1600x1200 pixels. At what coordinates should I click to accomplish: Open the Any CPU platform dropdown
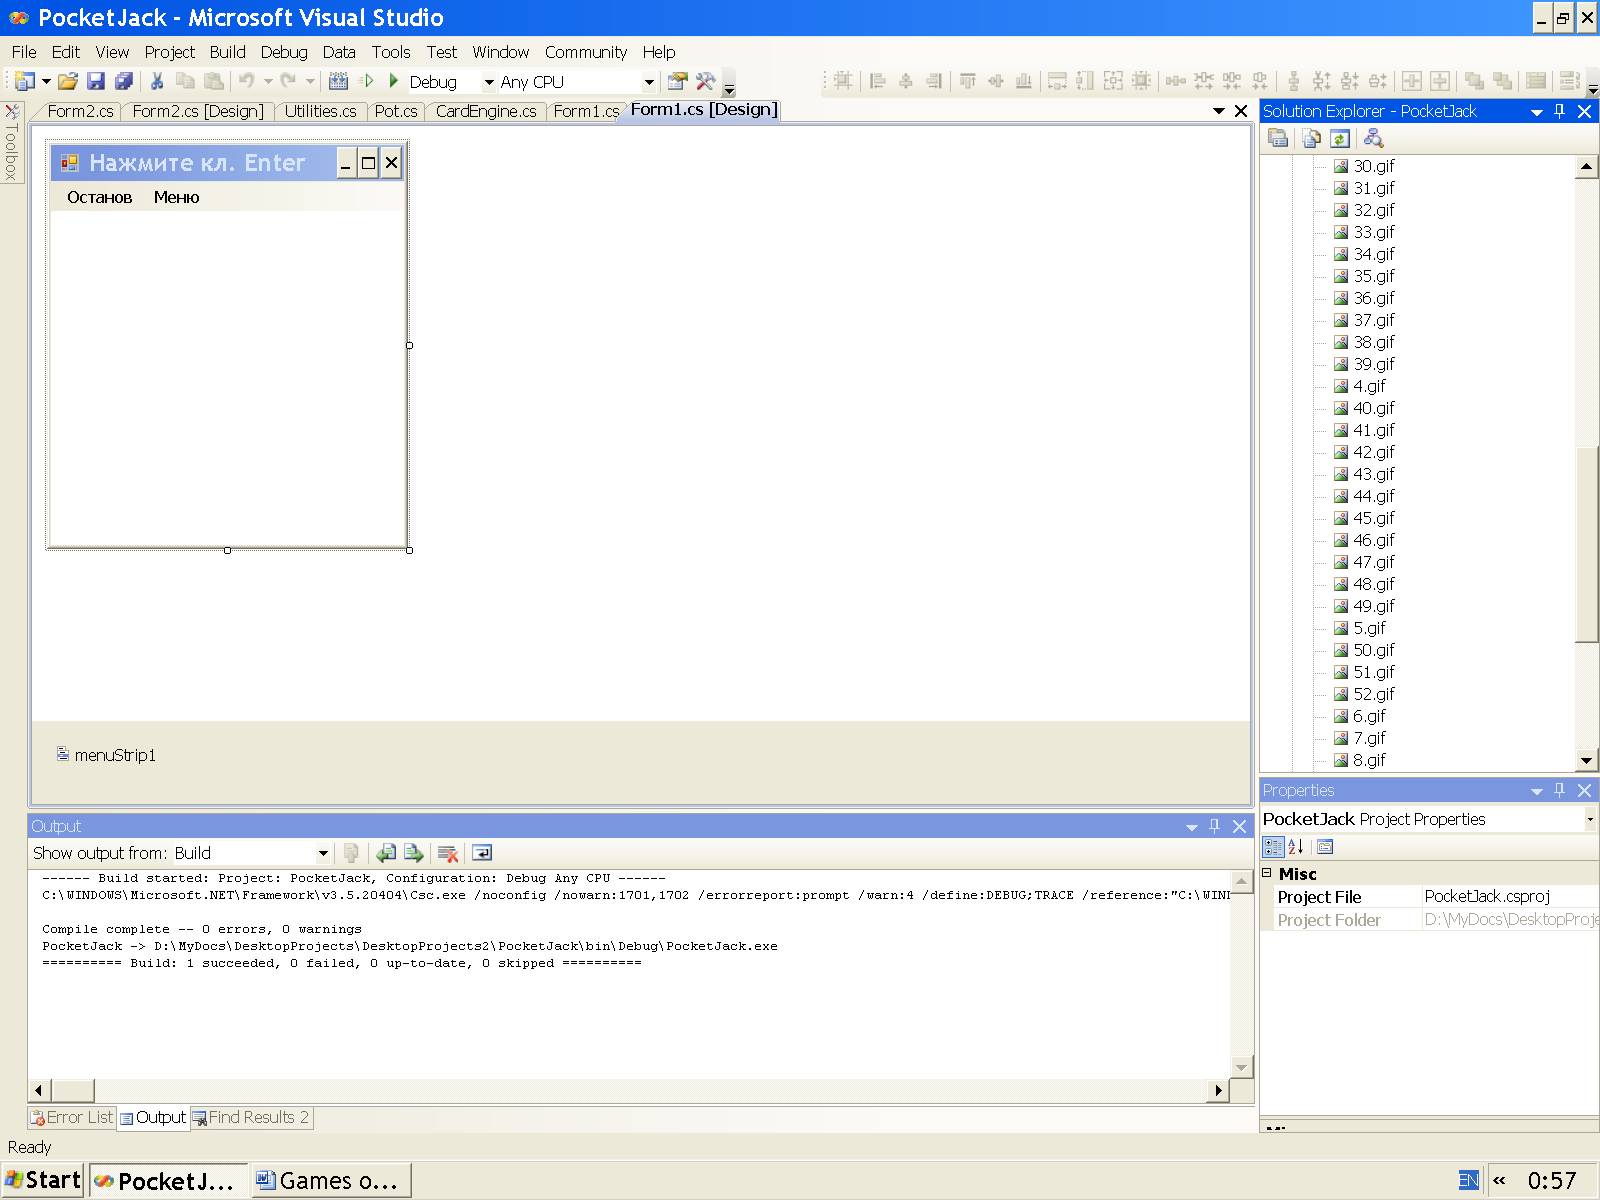click(648, 82)
